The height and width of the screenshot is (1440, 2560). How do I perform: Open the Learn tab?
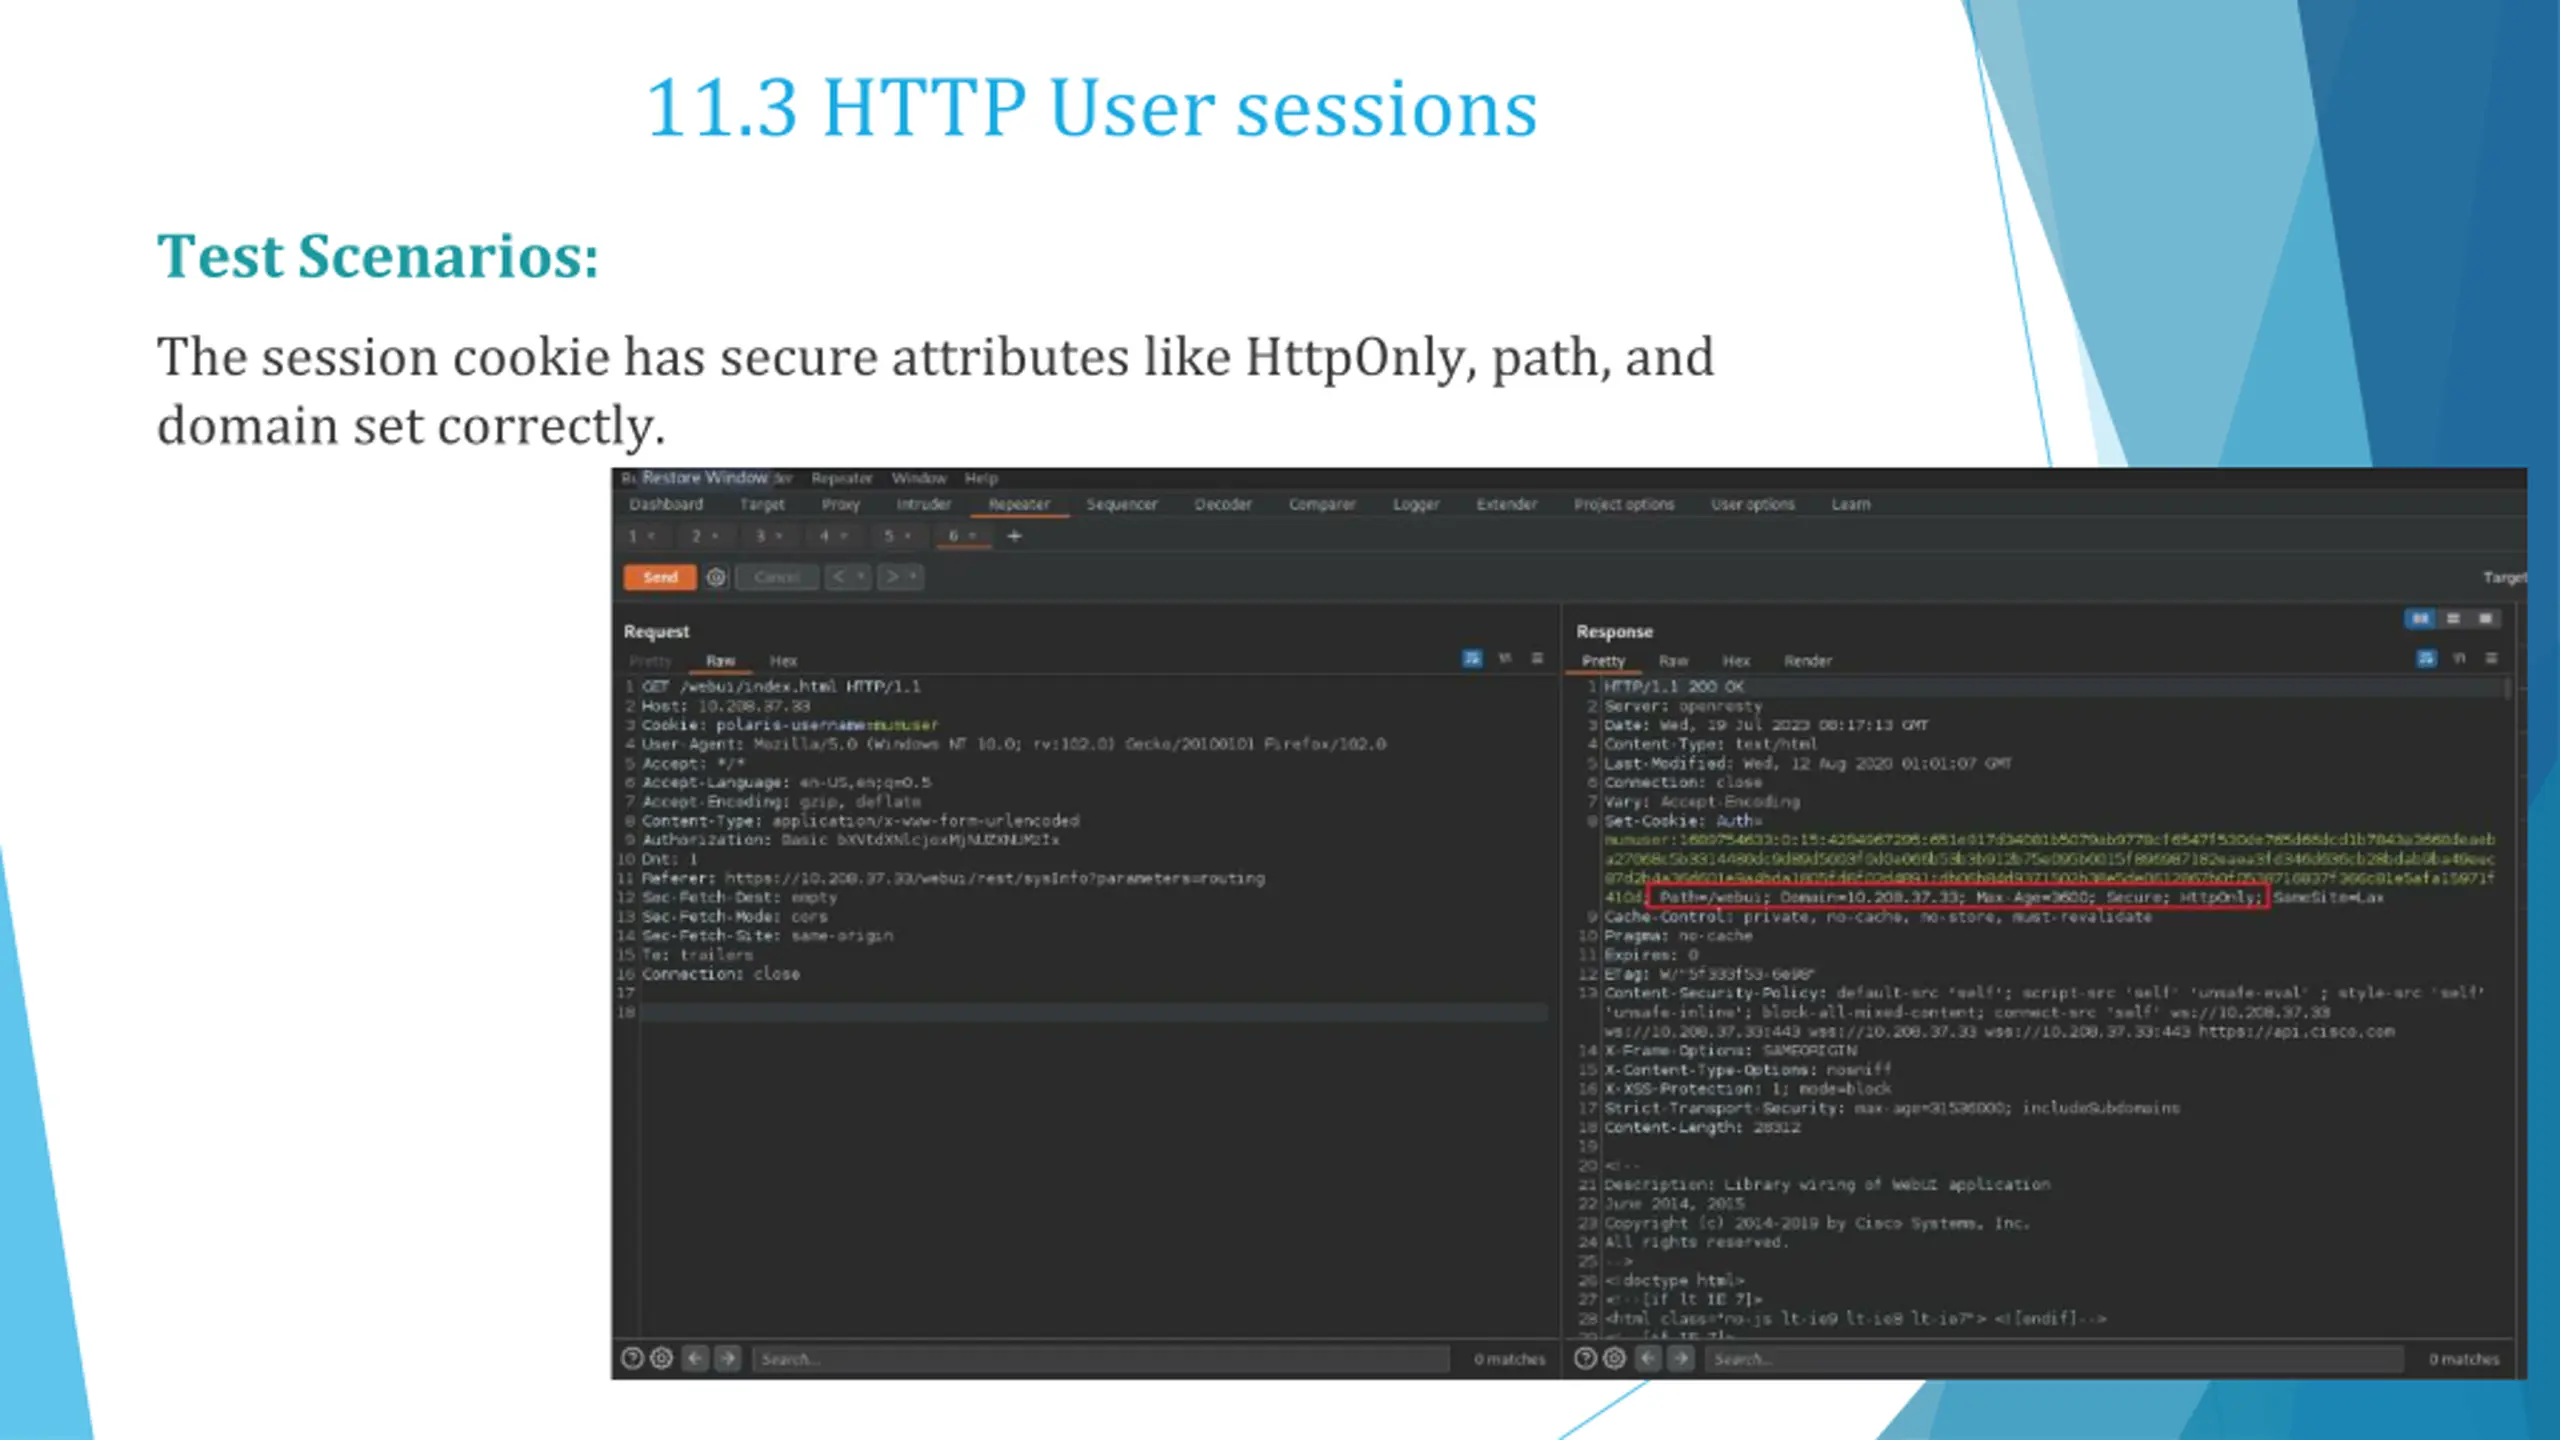click(1851, 504)
